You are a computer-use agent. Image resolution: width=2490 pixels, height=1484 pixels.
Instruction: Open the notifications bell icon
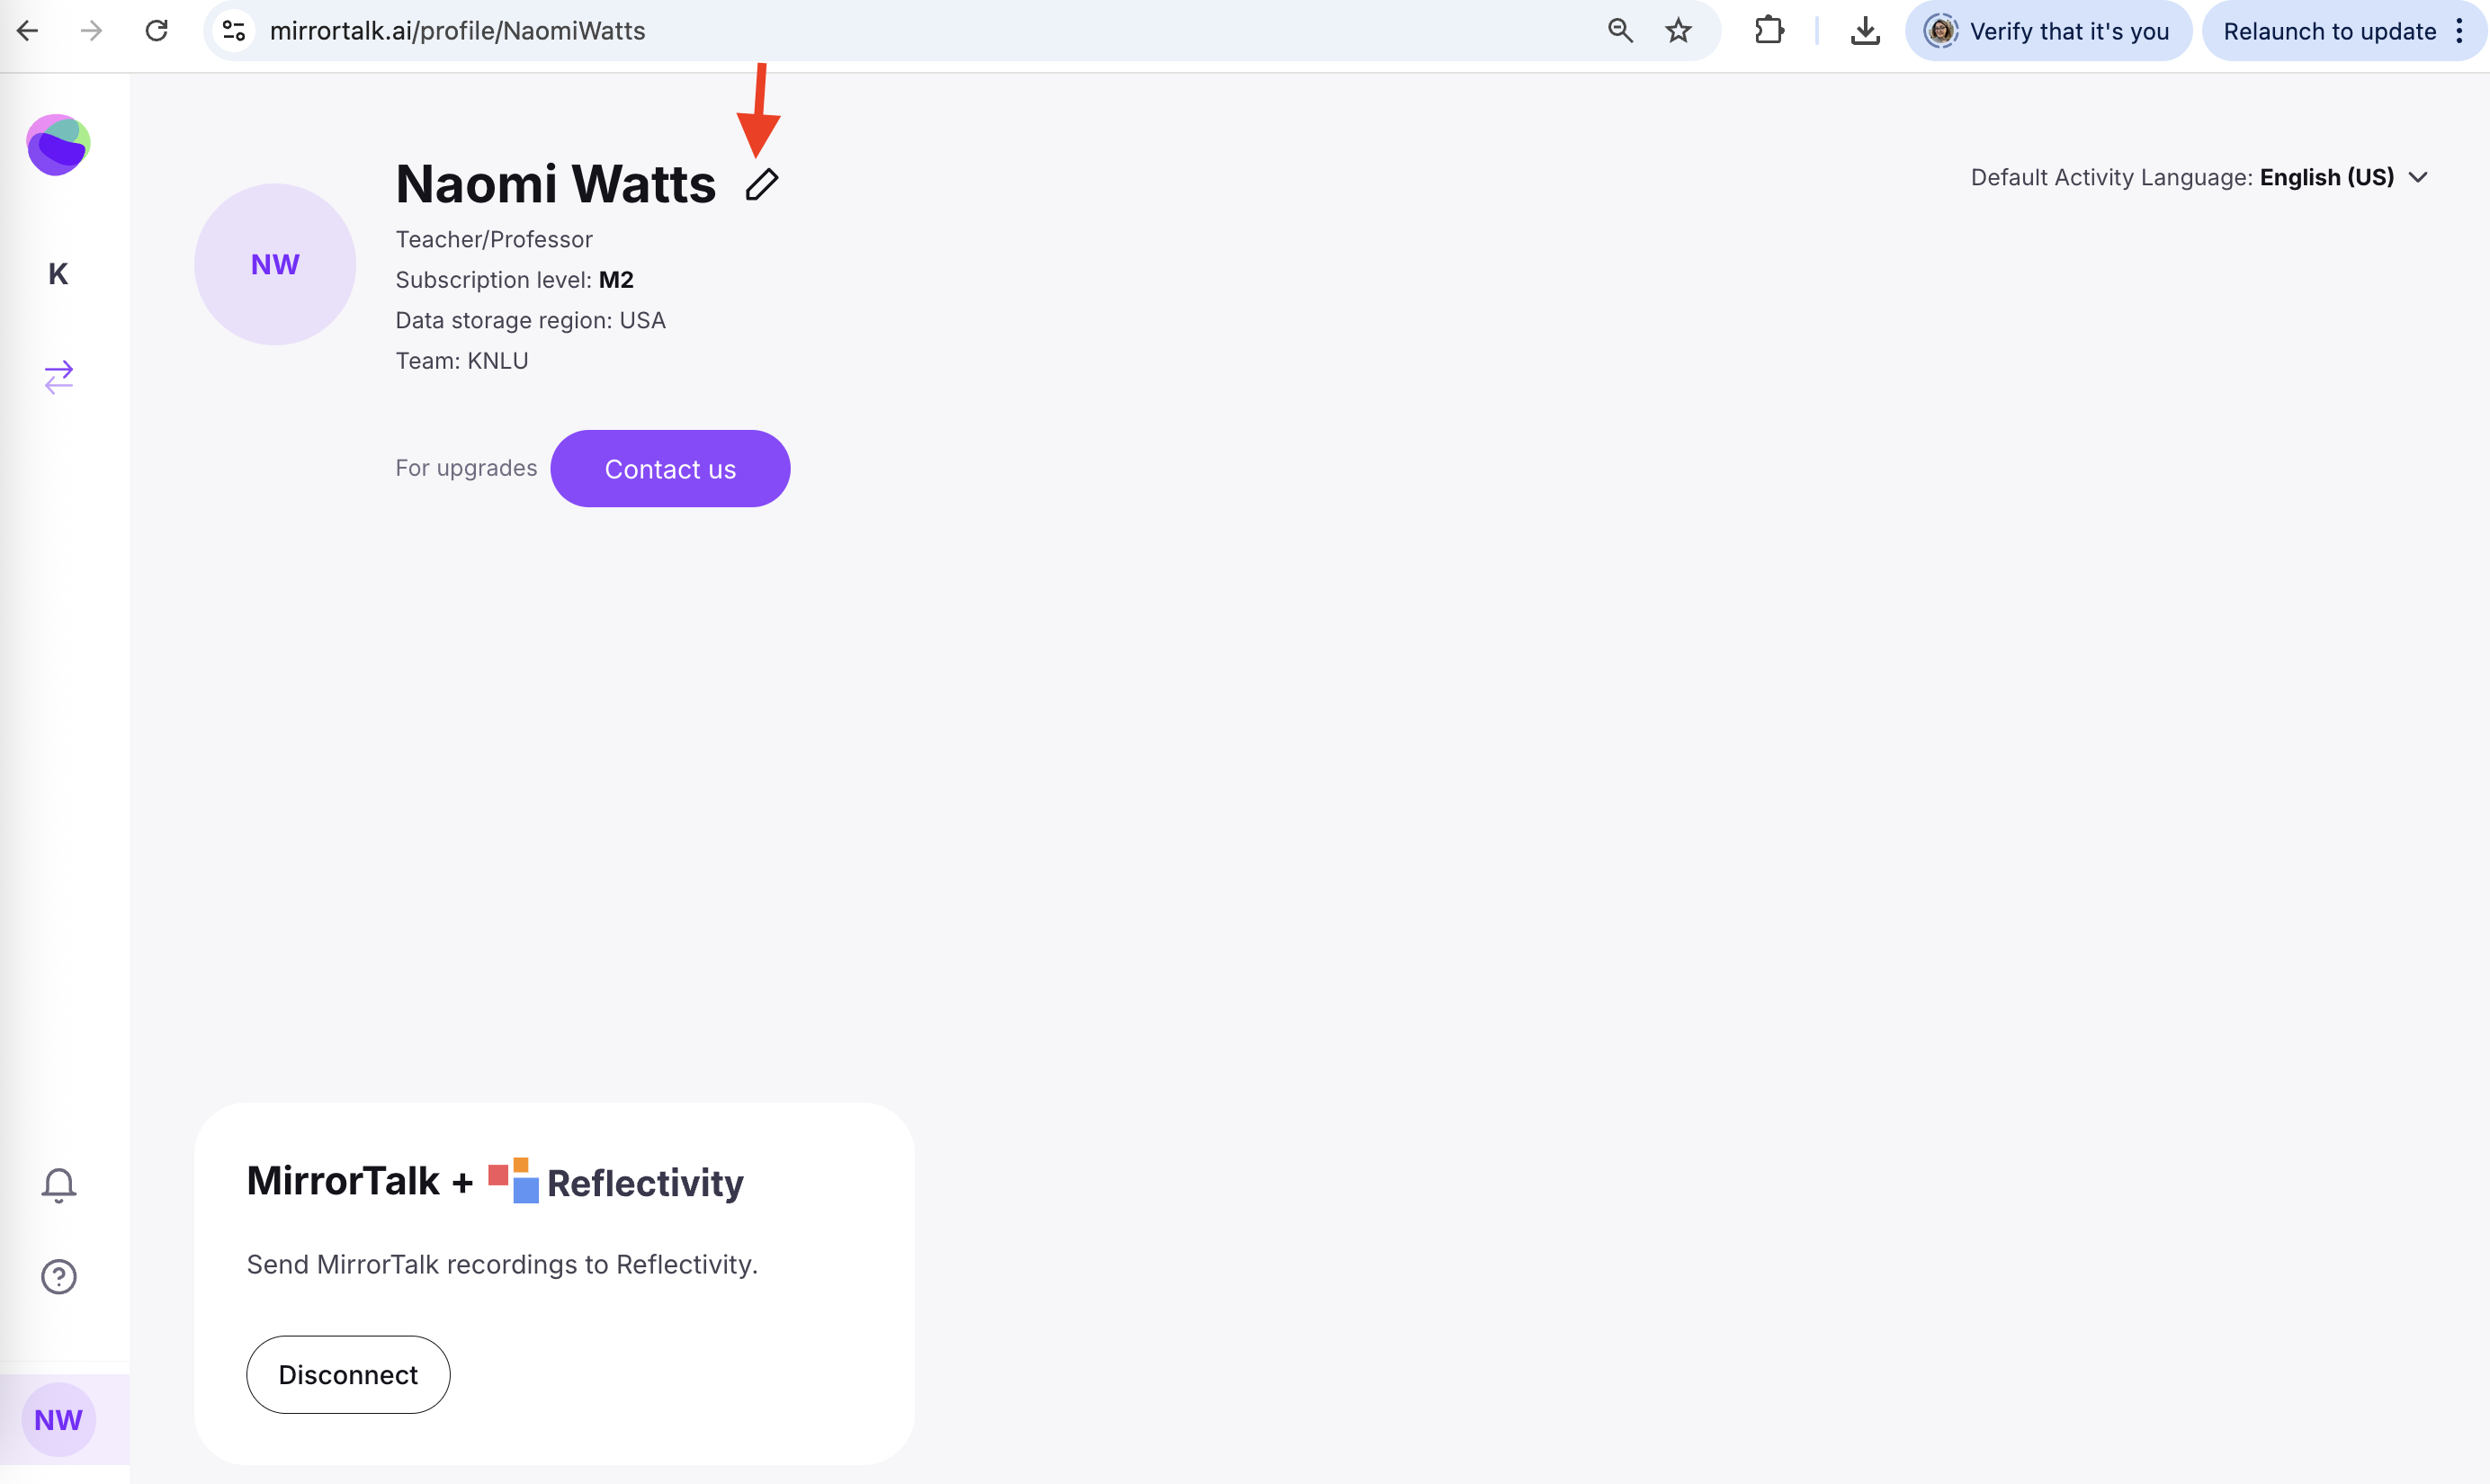[59, 1185]
